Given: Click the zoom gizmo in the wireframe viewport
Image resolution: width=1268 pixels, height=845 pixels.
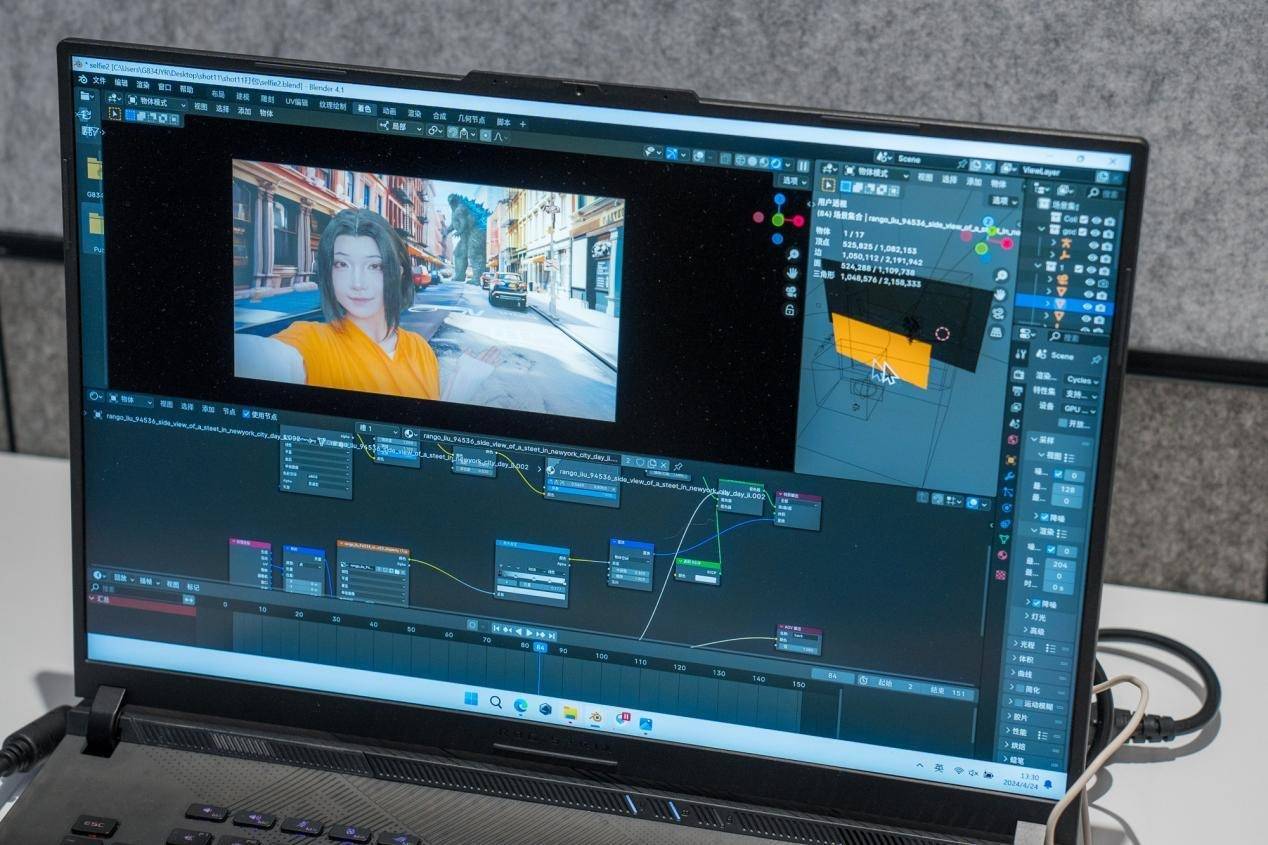Looking at the screenshot, I should 1001,276.
